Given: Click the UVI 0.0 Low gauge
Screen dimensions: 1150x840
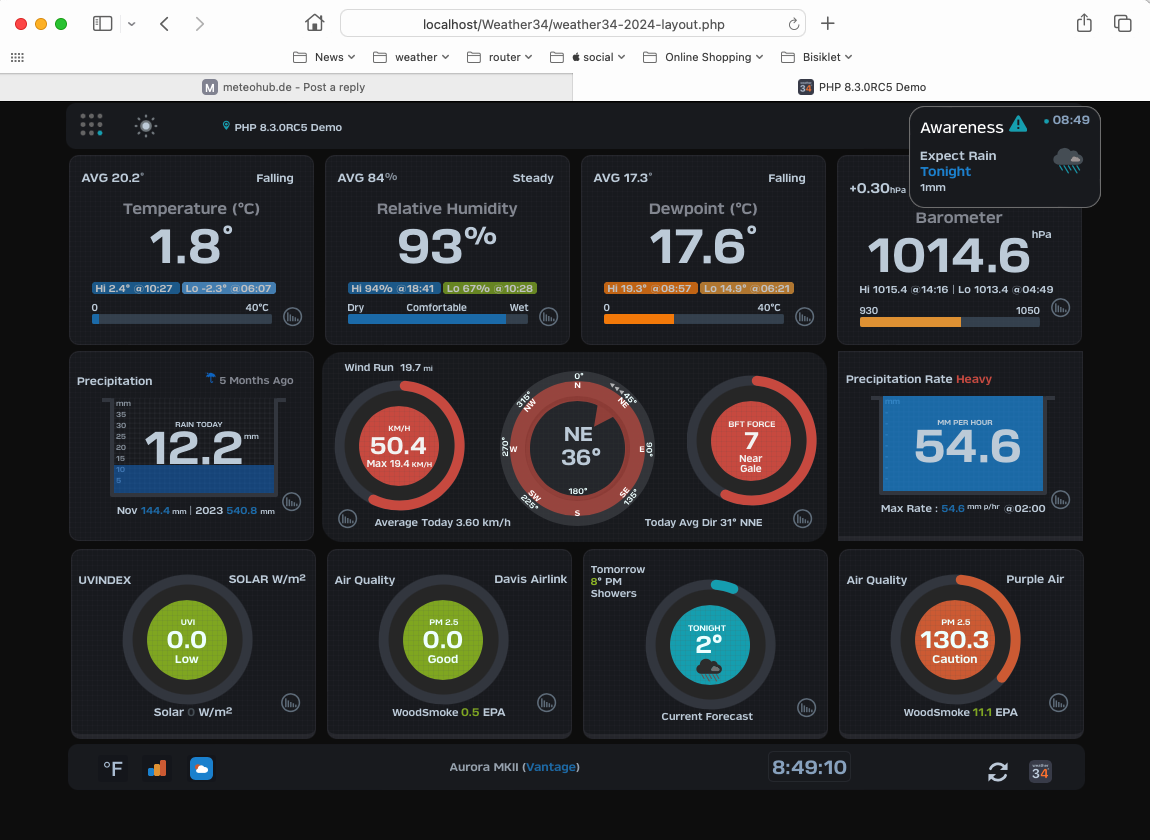Looking at the screenshot, I should point(187,640).
